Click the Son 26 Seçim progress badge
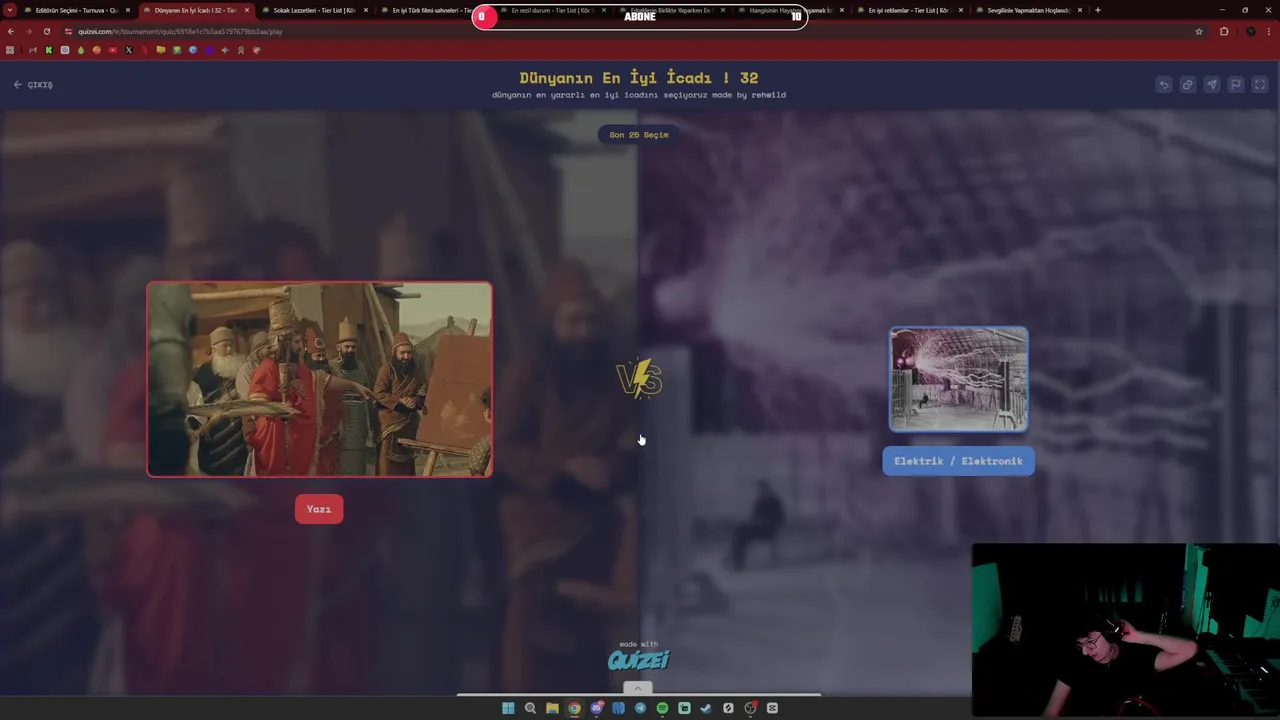 639,135
